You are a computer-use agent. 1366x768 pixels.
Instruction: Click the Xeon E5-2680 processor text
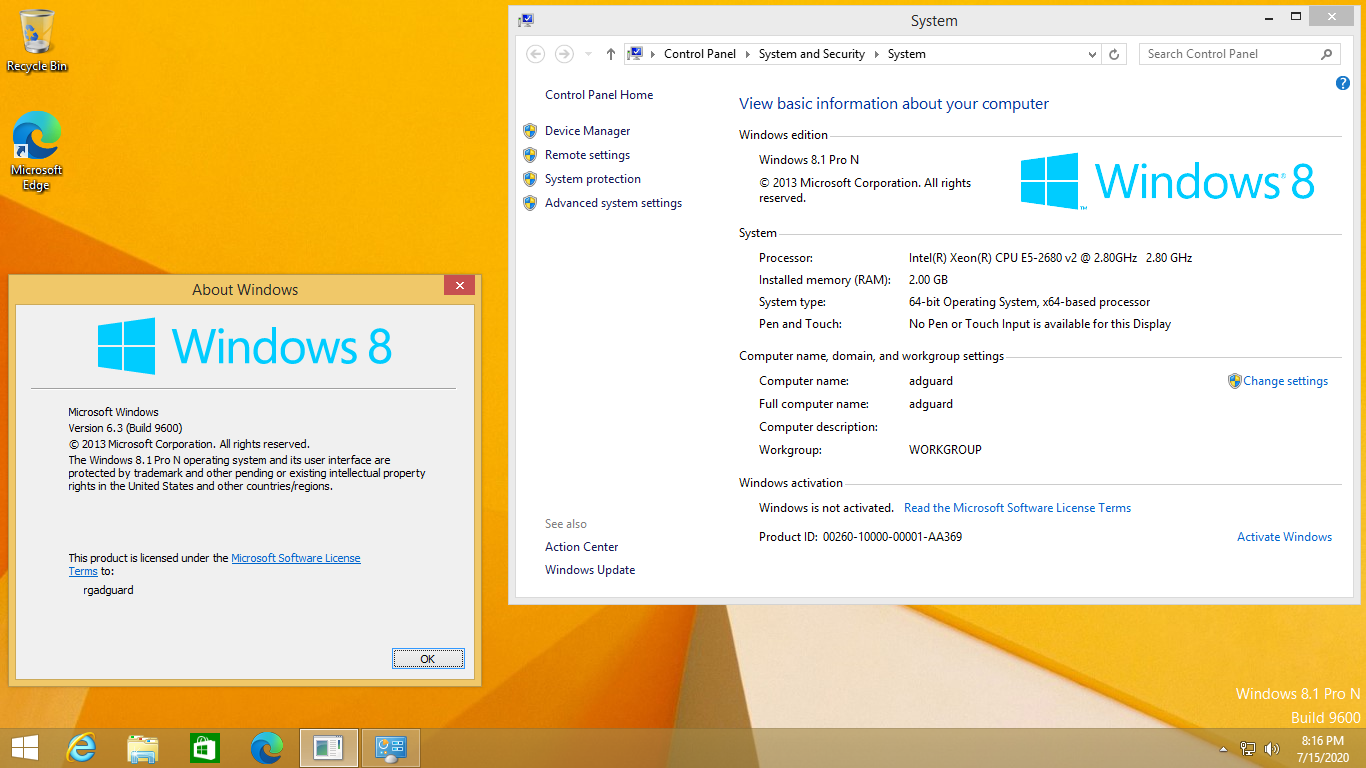[1050, 258]
